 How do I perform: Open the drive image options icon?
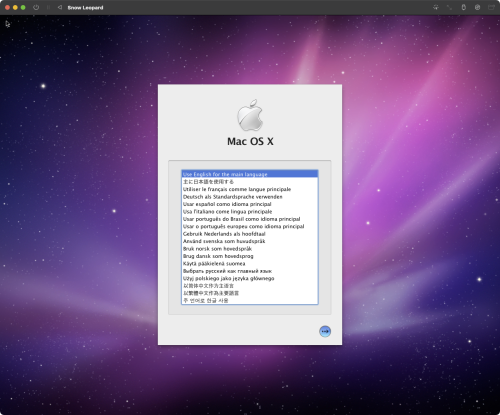(478, 7)
